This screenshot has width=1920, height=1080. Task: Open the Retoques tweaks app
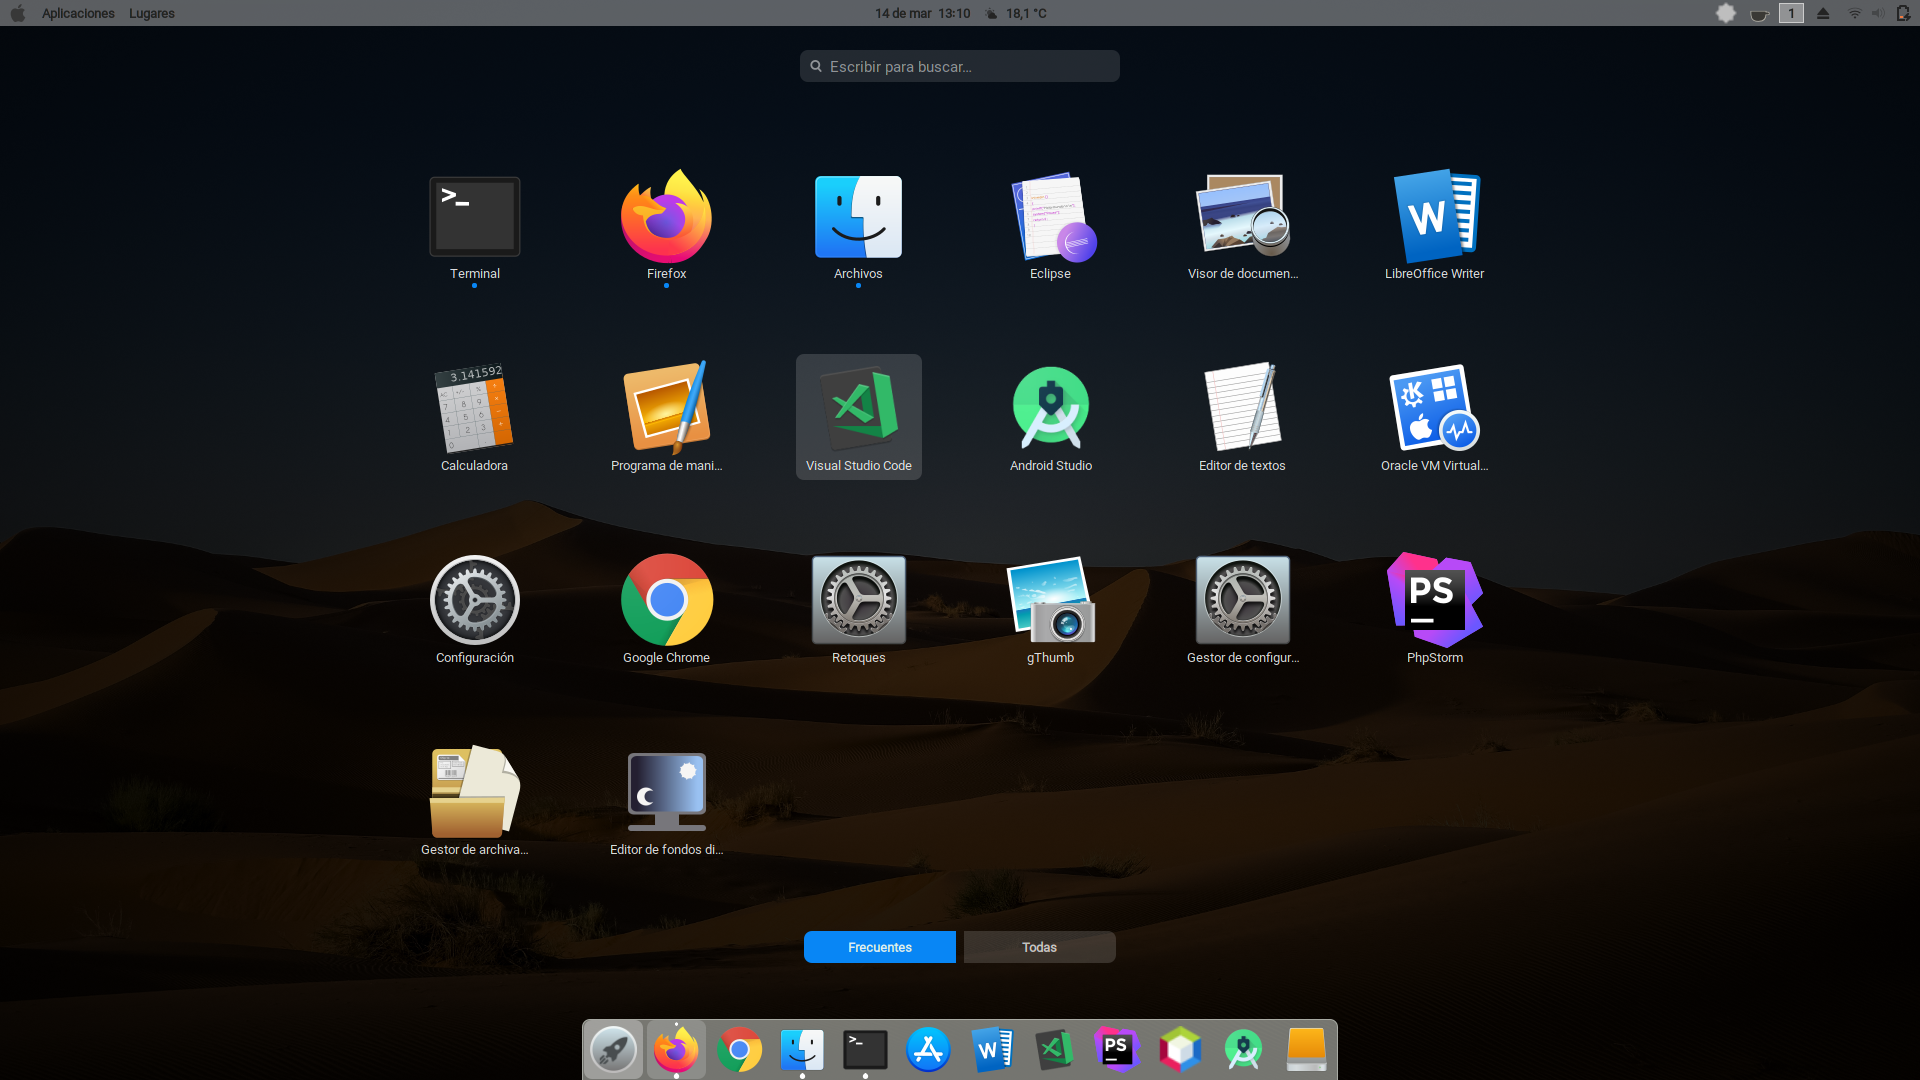tap(858, 610)
